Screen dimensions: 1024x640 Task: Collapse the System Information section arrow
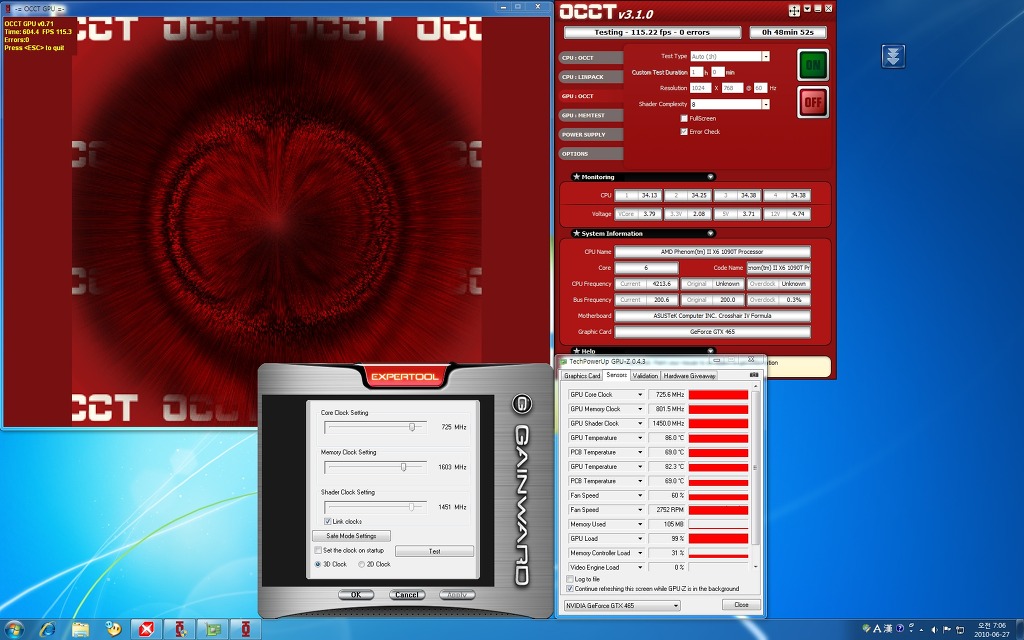click(711, 233)
